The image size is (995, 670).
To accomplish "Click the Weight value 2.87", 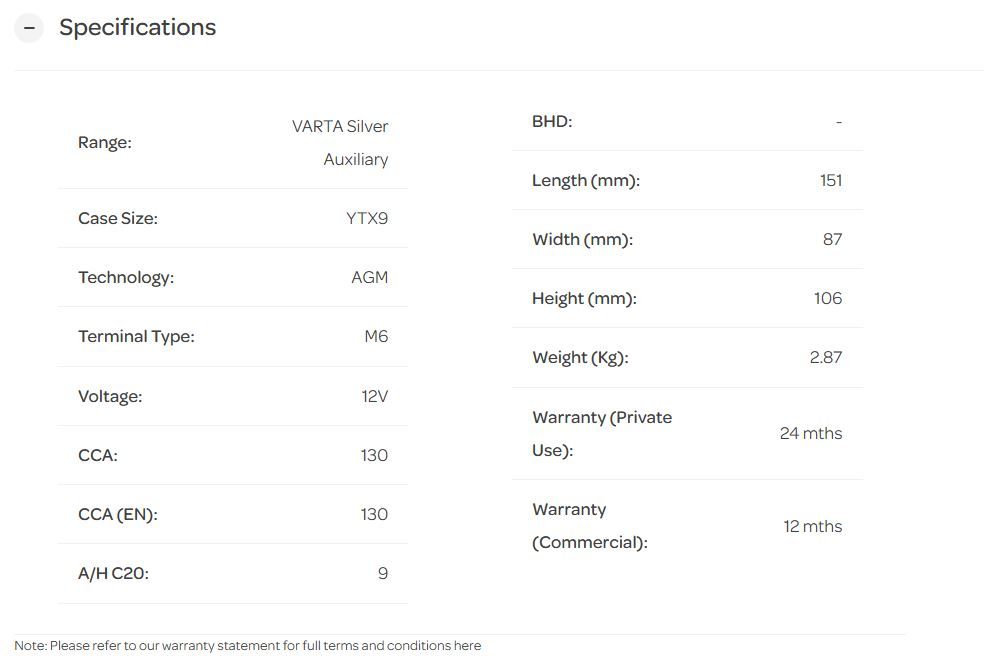I will coord(825,358).
